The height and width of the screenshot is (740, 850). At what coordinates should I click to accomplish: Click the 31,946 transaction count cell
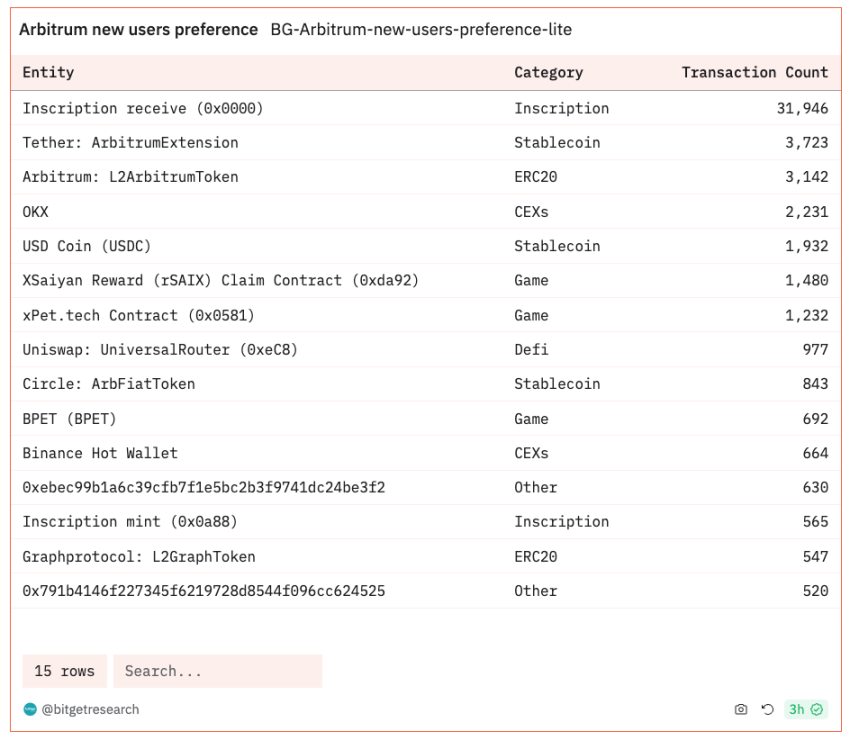pos(802,108)
